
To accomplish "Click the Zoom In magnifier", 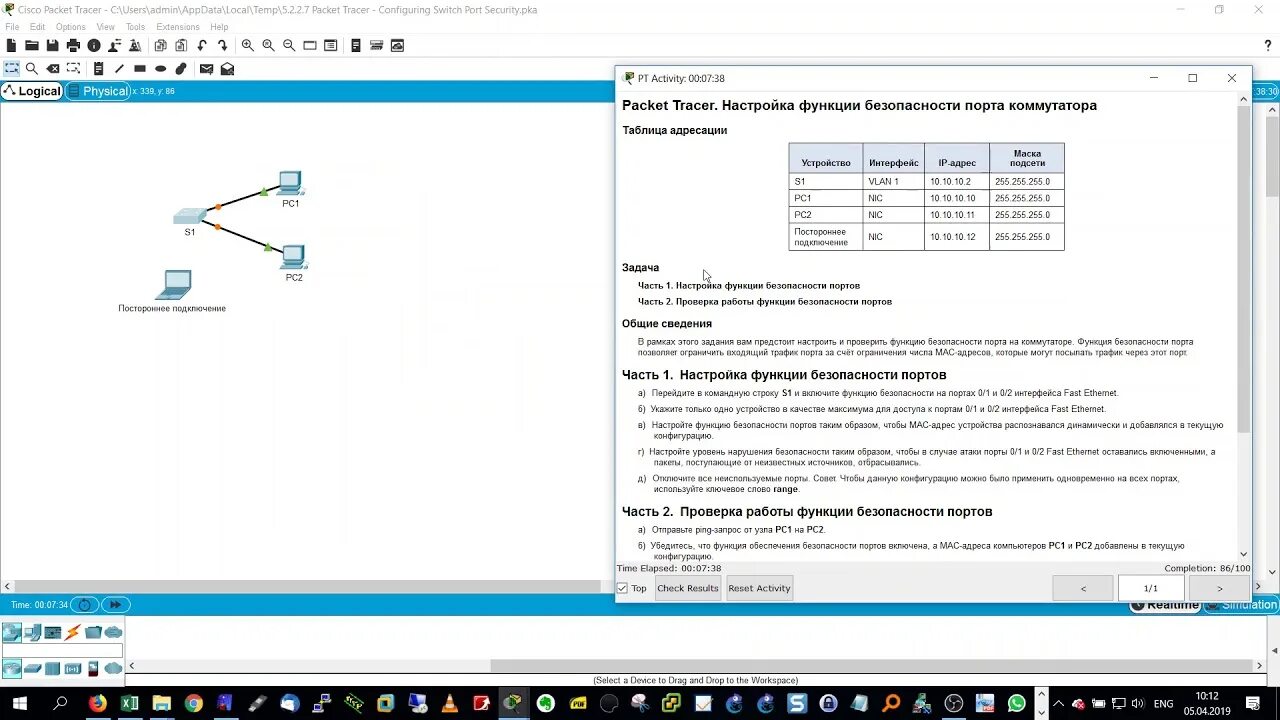I will 247,45.
